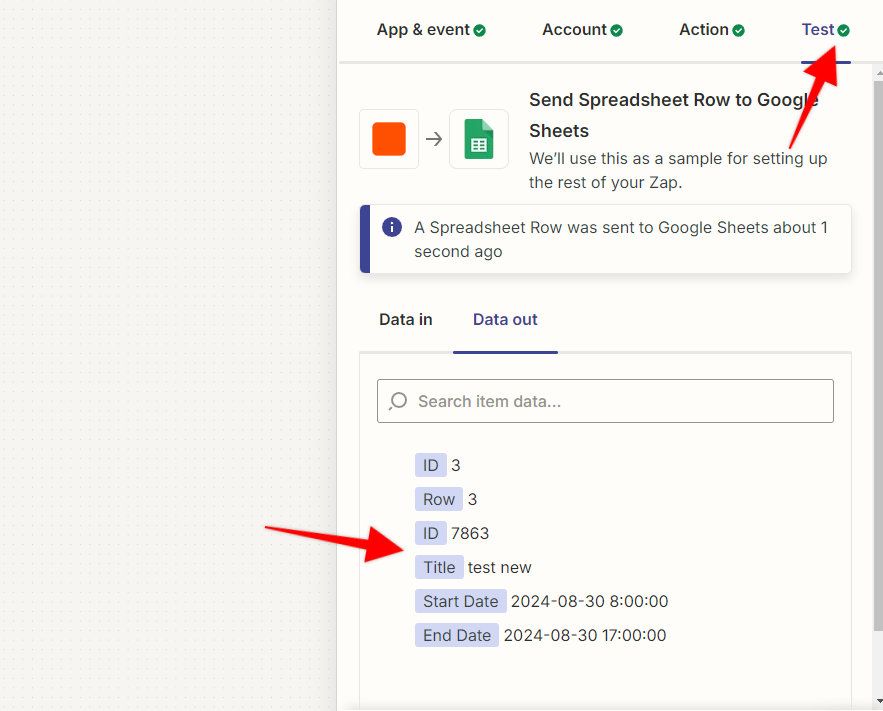Click the orange trigger app icon
This screenshot has height=711, width=883.
point(389,139)
